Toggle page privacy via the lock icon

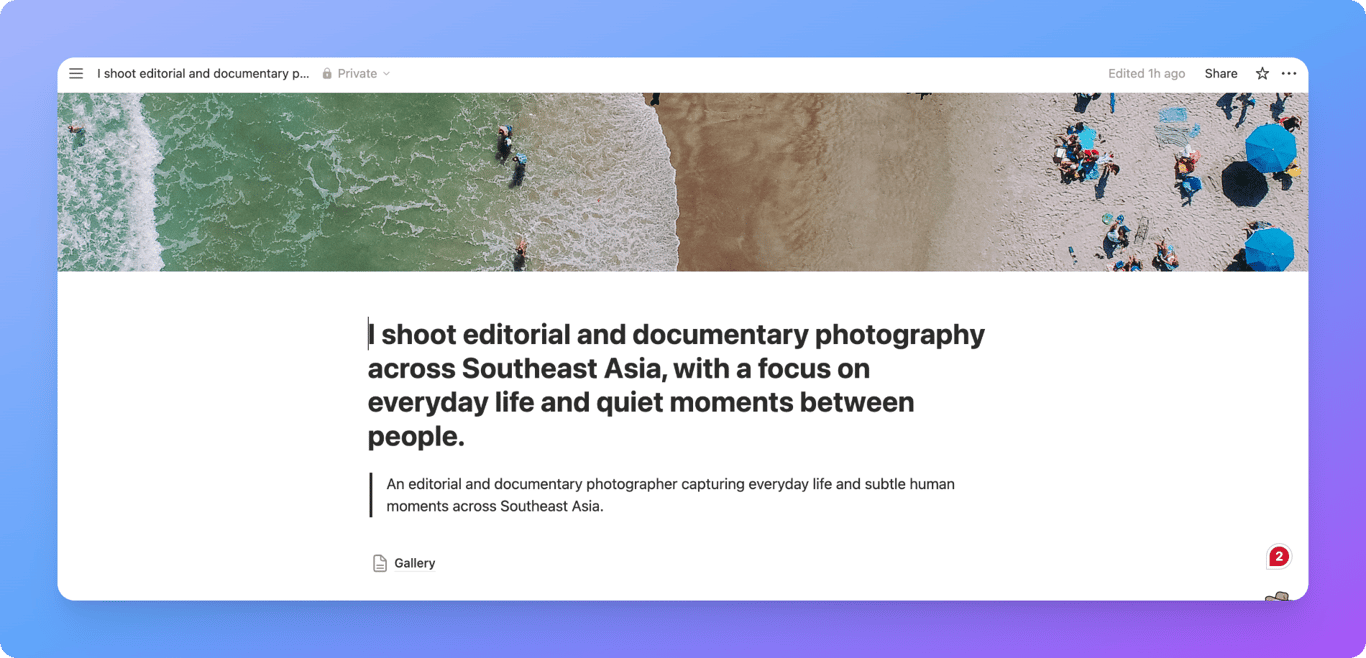click(326, 73)
